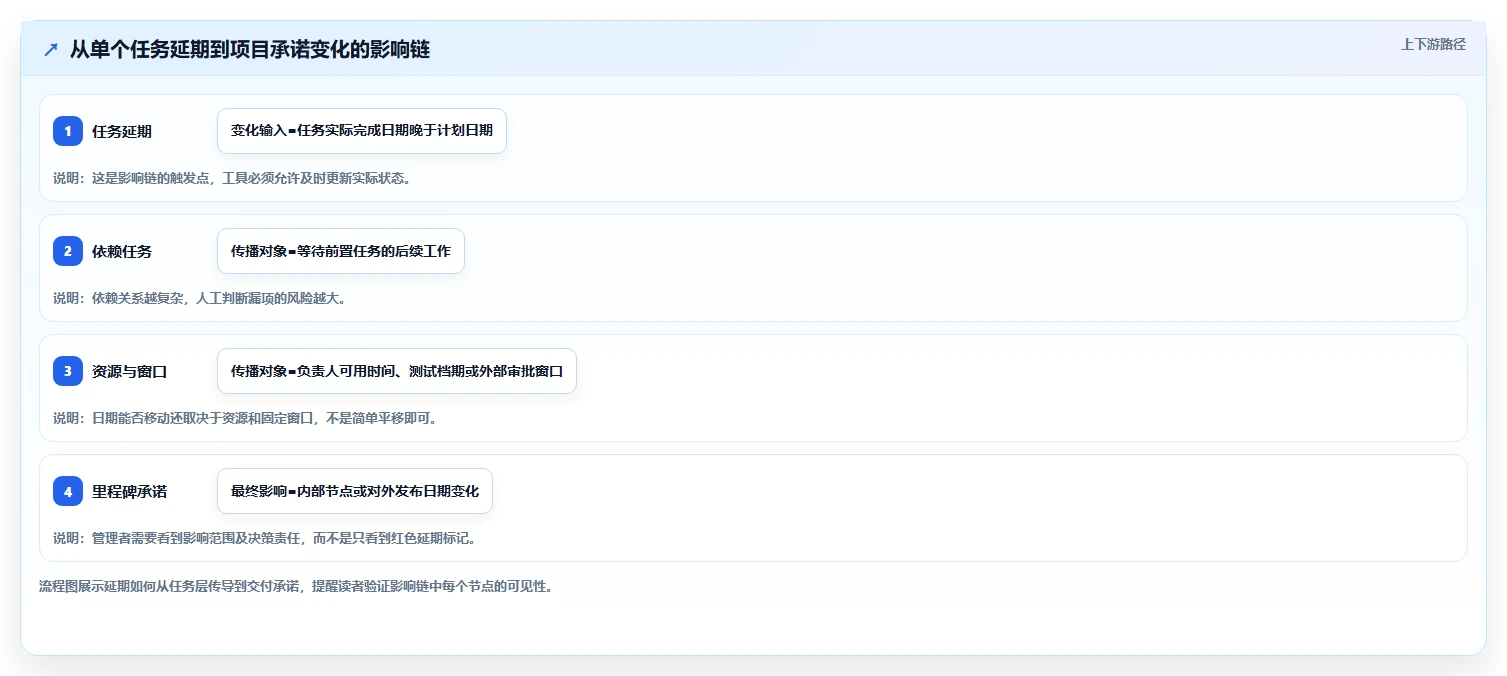The width and height of the screenshot is (1507, 676).
Task: Click the 里程碑承诺 step label
Action: [x=130, y=491]
